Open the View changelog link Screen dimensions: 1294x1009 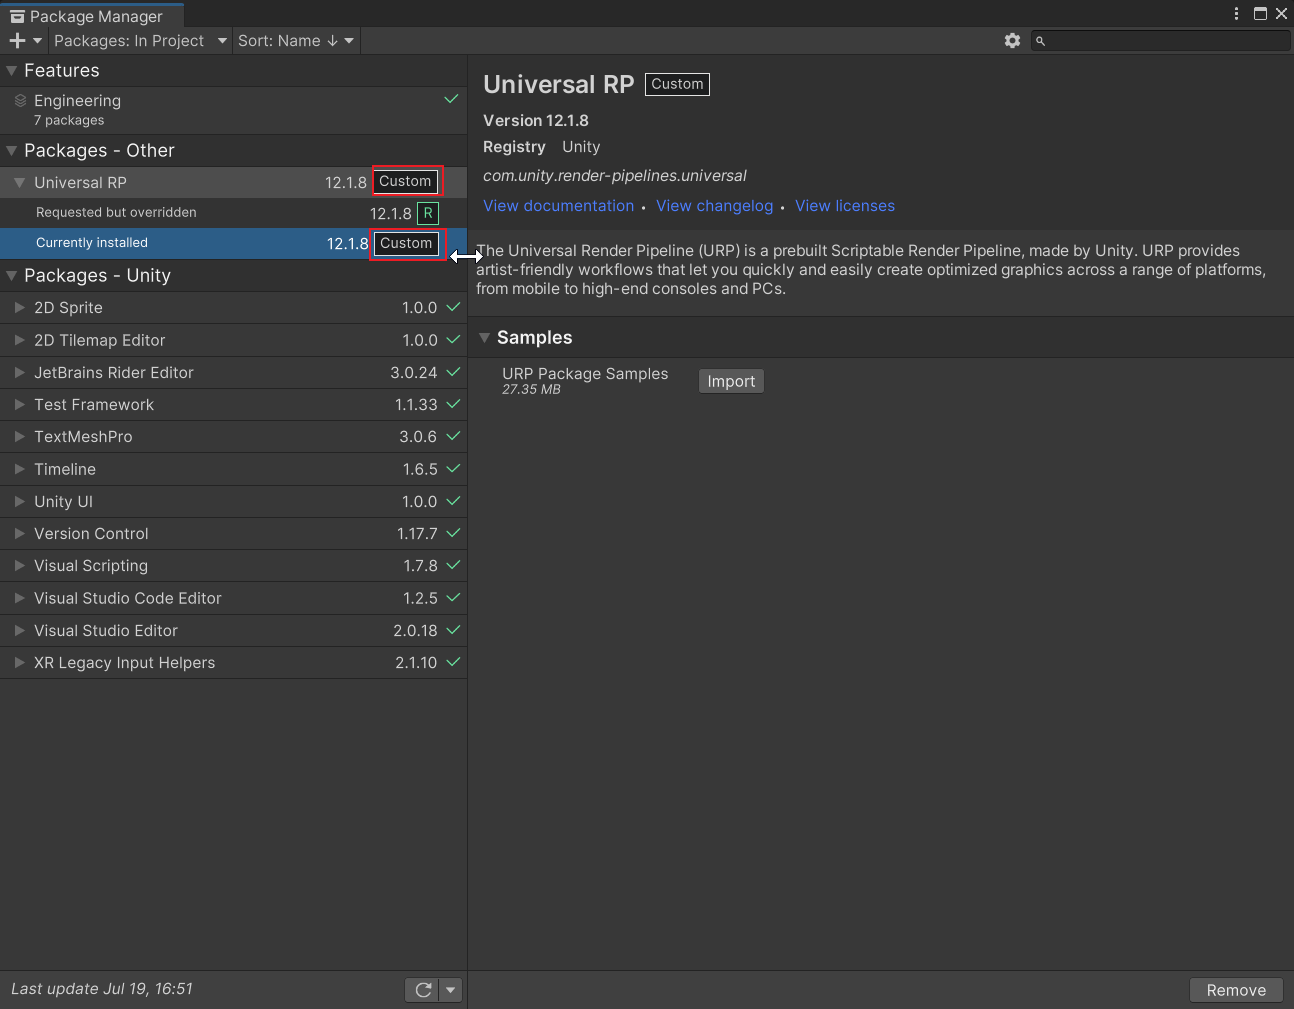(714, 205)
